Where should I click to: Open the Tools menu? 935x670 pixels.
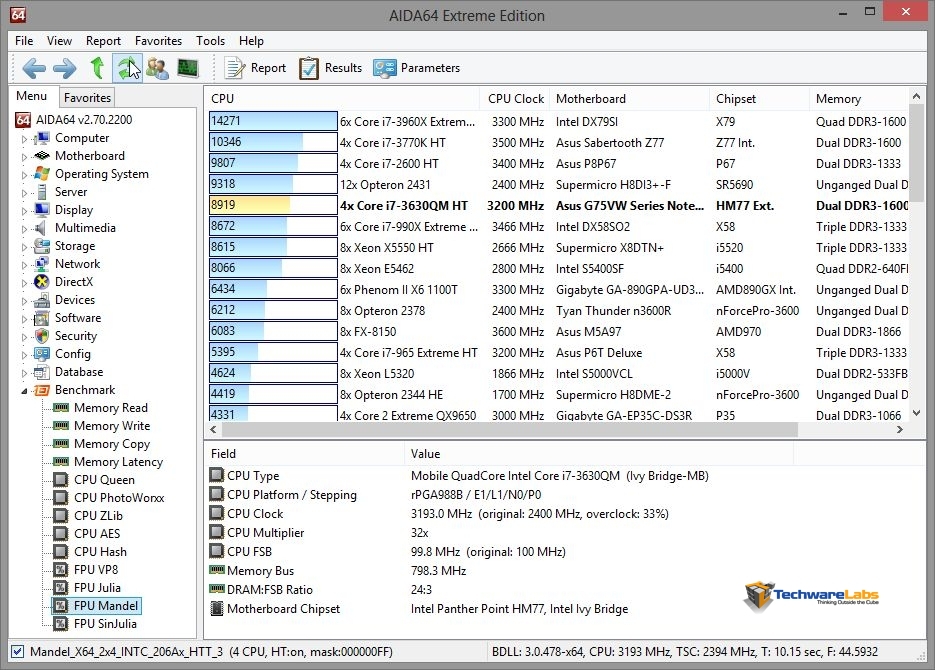[x=210, y=41]
